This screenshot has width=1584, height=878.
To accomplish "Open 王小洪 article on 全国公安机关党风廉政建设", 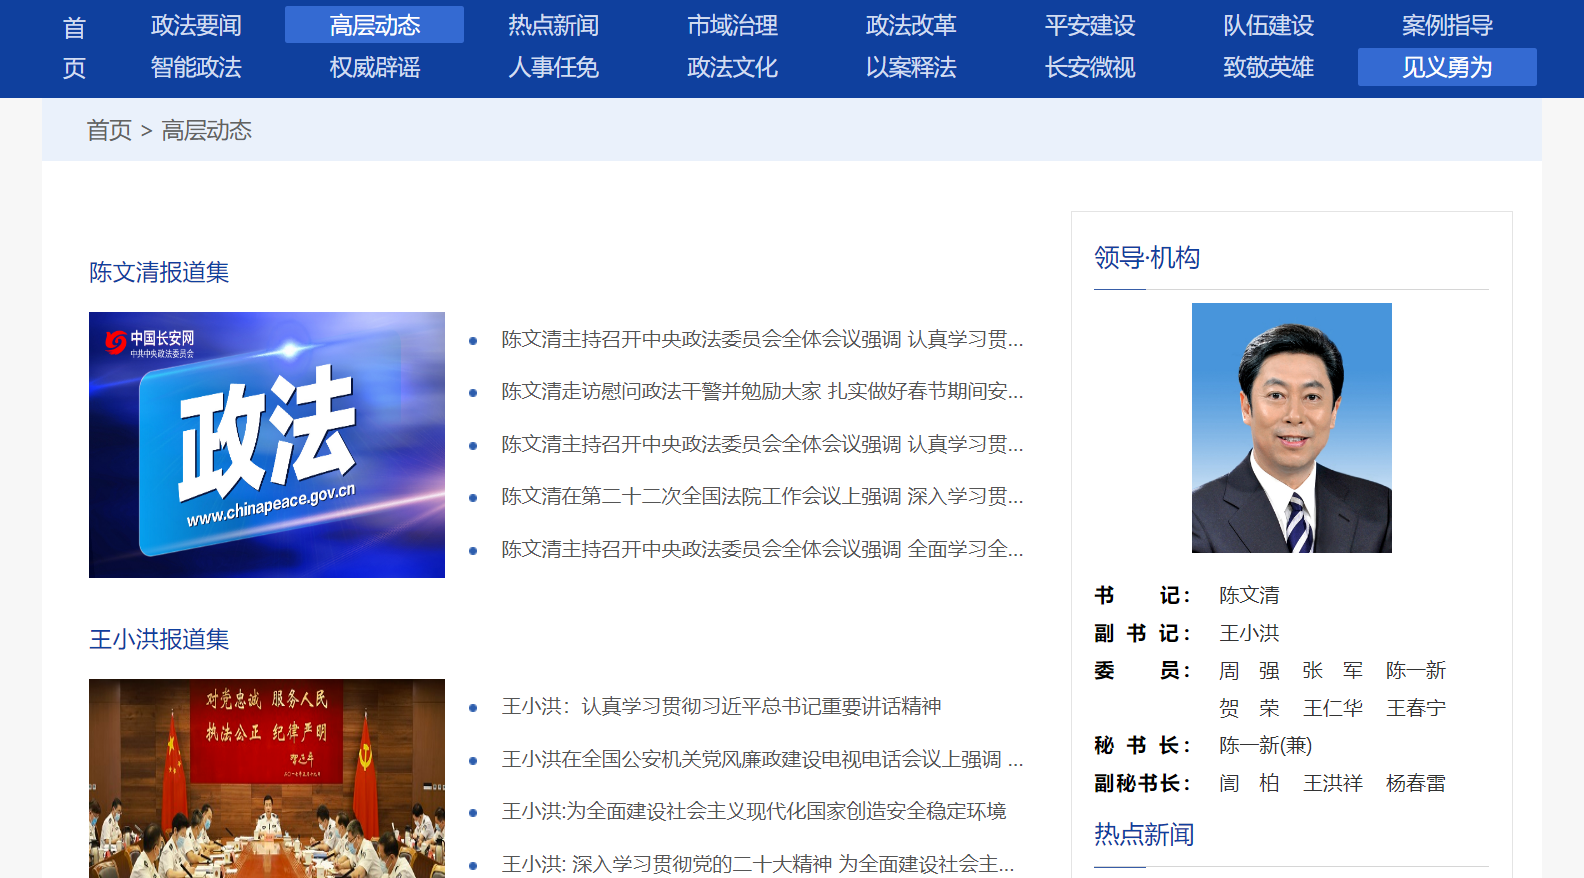I will (762, 759).
